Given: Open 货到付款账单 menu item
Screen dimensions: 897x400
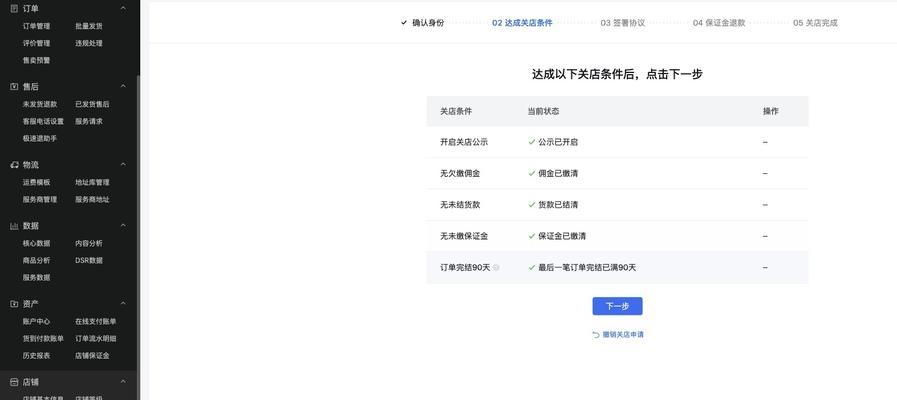Looking at the screenshot, I should point(43,338).
